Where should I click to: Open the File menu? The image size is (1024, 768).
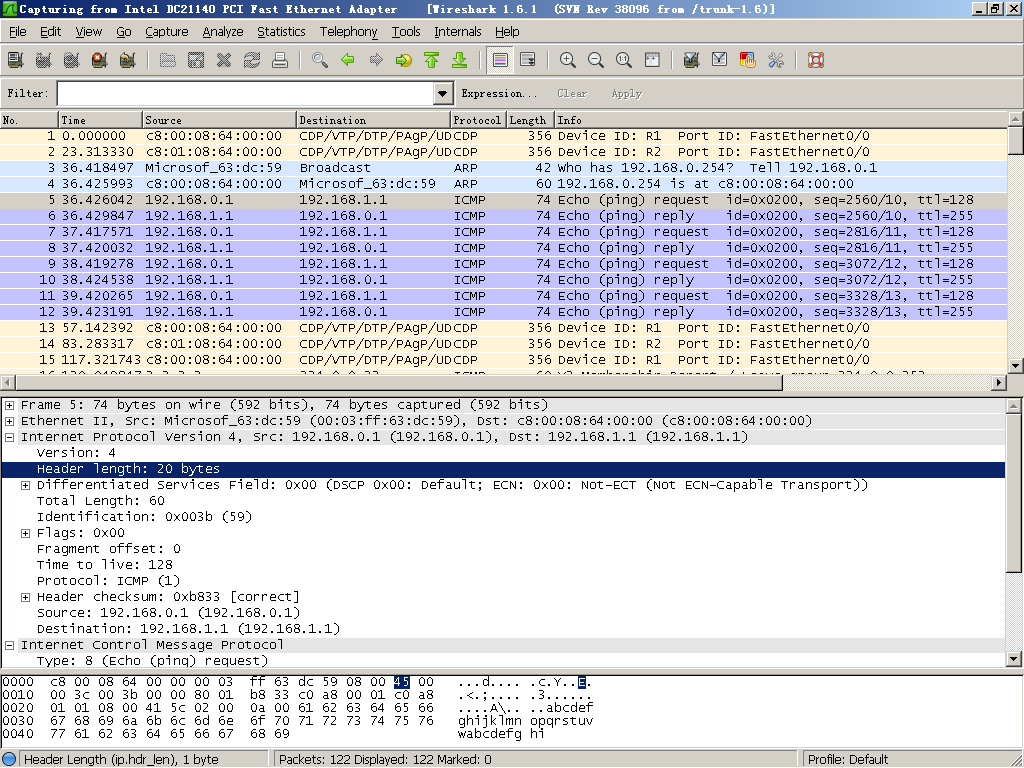[18, 31]
